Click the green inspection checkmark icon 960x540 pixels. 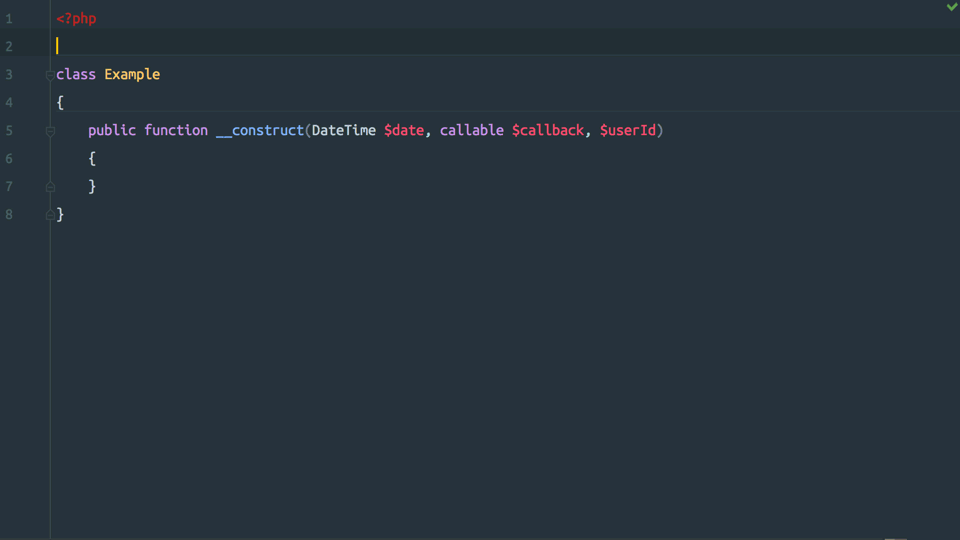[x=952, y=7]
